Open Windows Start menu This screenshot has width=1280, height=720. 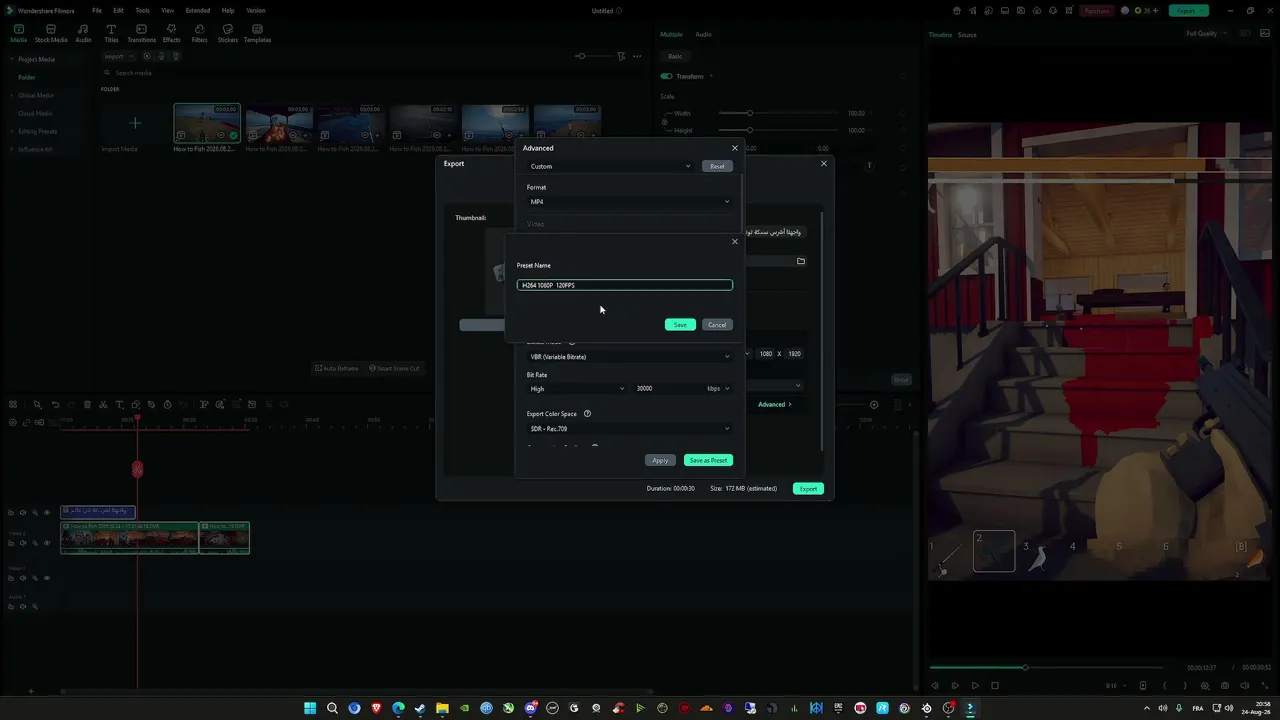point(310,708)
